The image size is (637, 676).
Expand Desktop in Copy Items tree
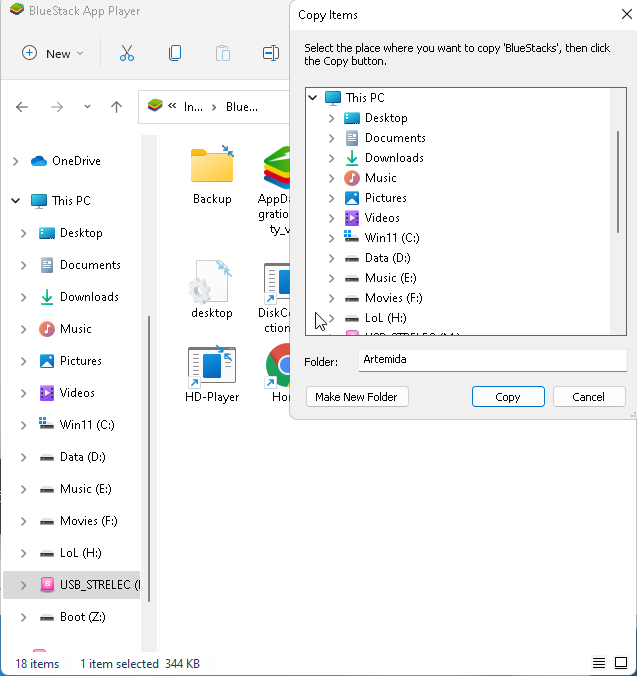tap(331, 118)
